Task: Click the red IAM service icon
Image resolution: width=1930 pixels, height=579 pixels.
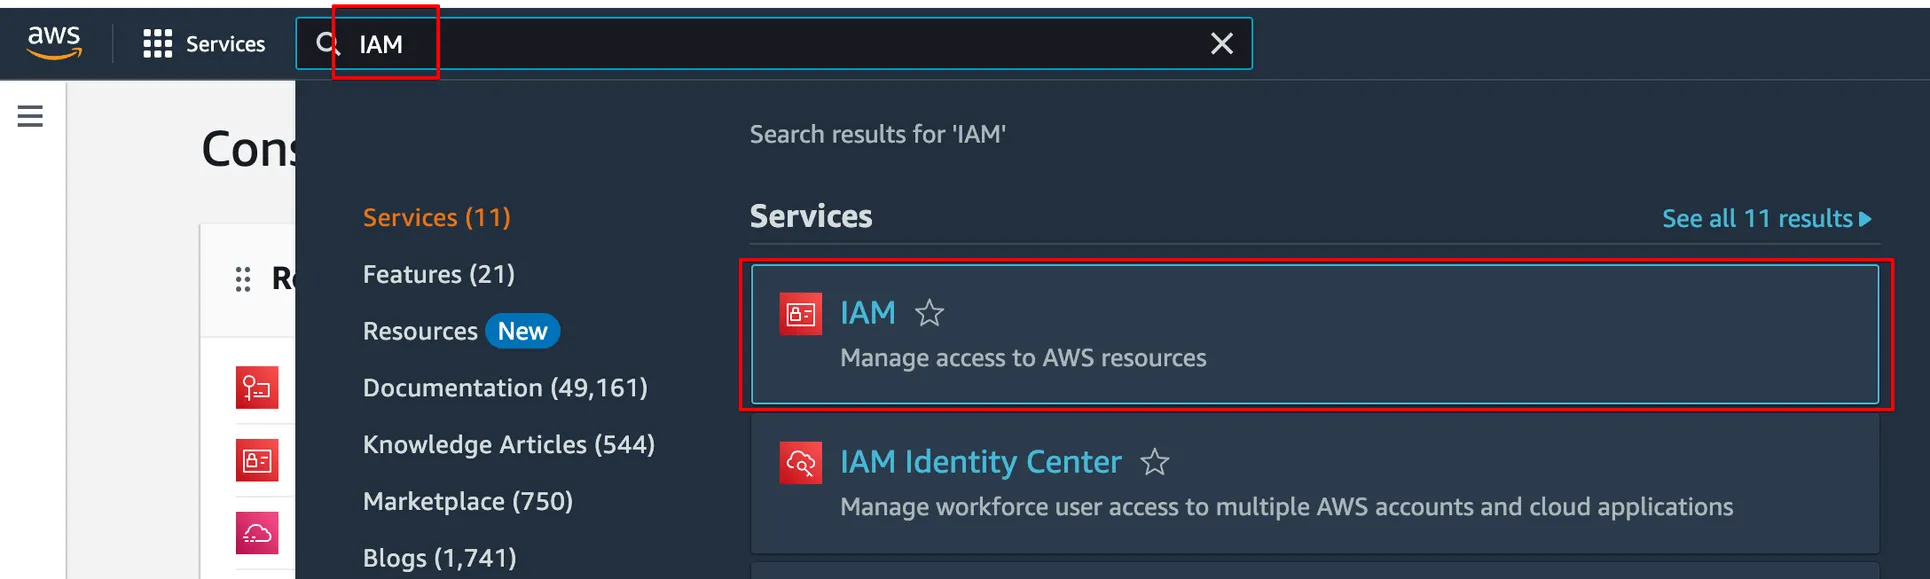Action: point(800,314)
